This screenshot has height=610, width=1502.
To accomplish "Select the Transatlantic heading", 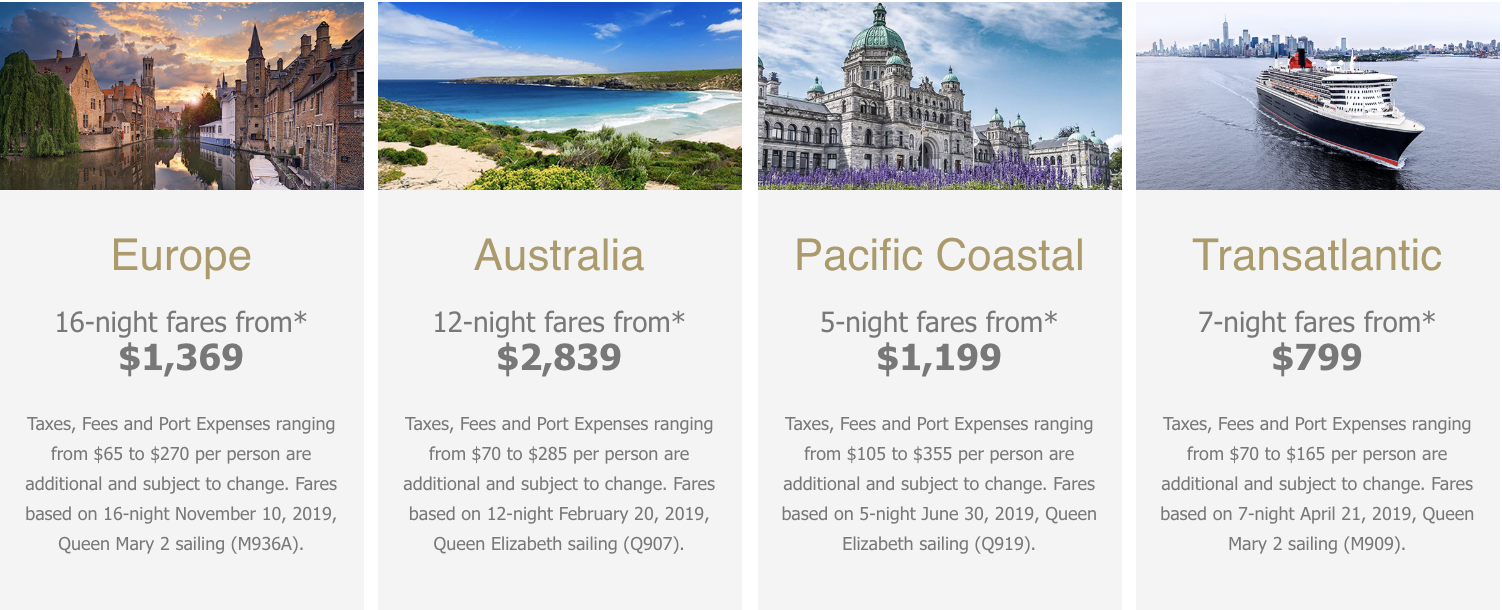I will click(1317, 255).
